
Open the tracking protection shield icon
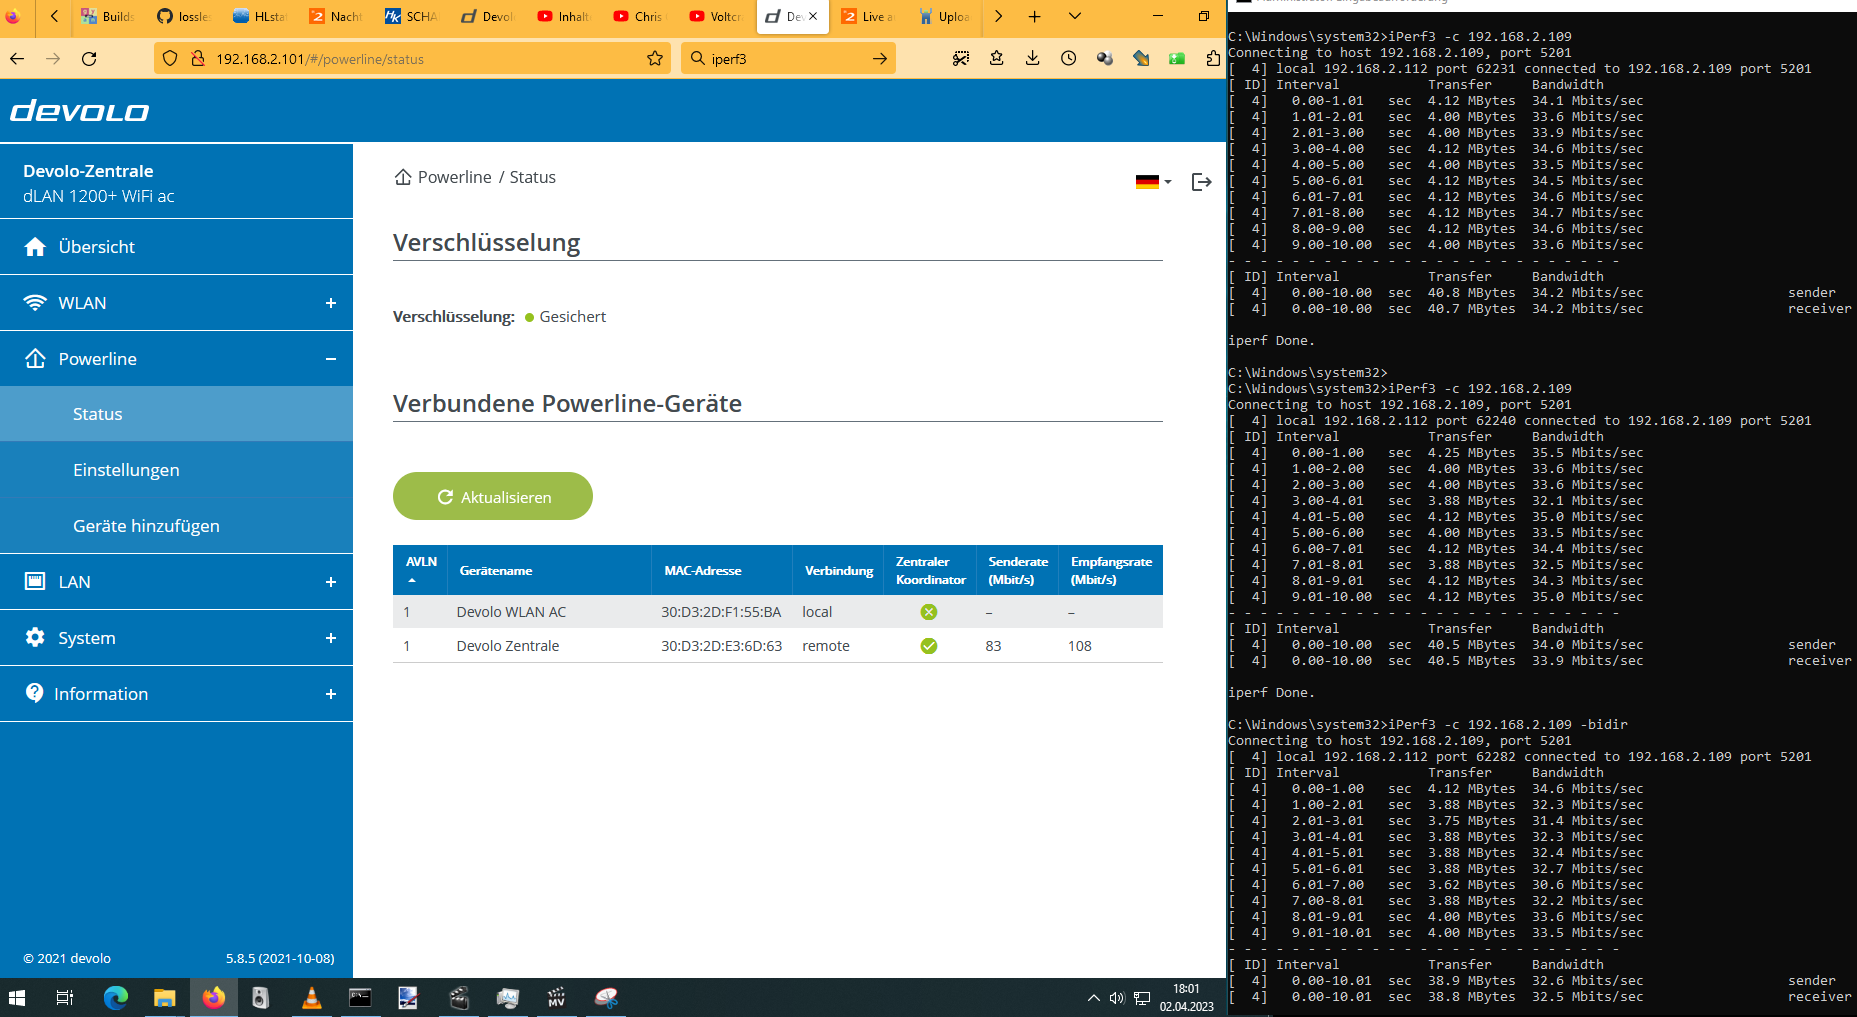(170, 59)
